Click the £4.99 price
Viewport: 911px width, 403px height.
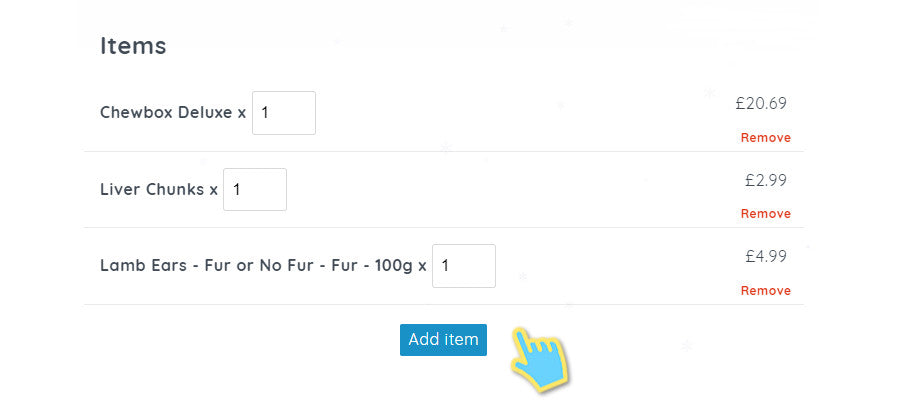[765, 256]
